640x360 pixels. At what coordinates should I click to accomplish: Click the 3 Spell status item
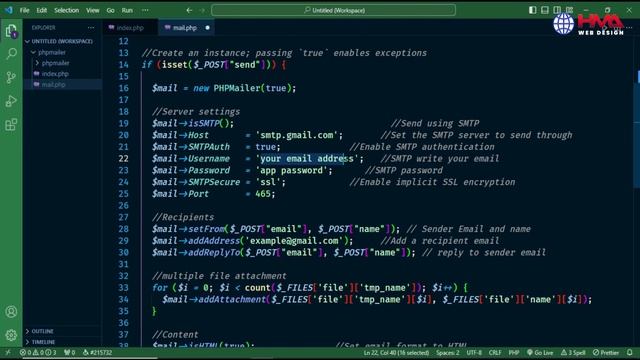[x=573, y=352]
